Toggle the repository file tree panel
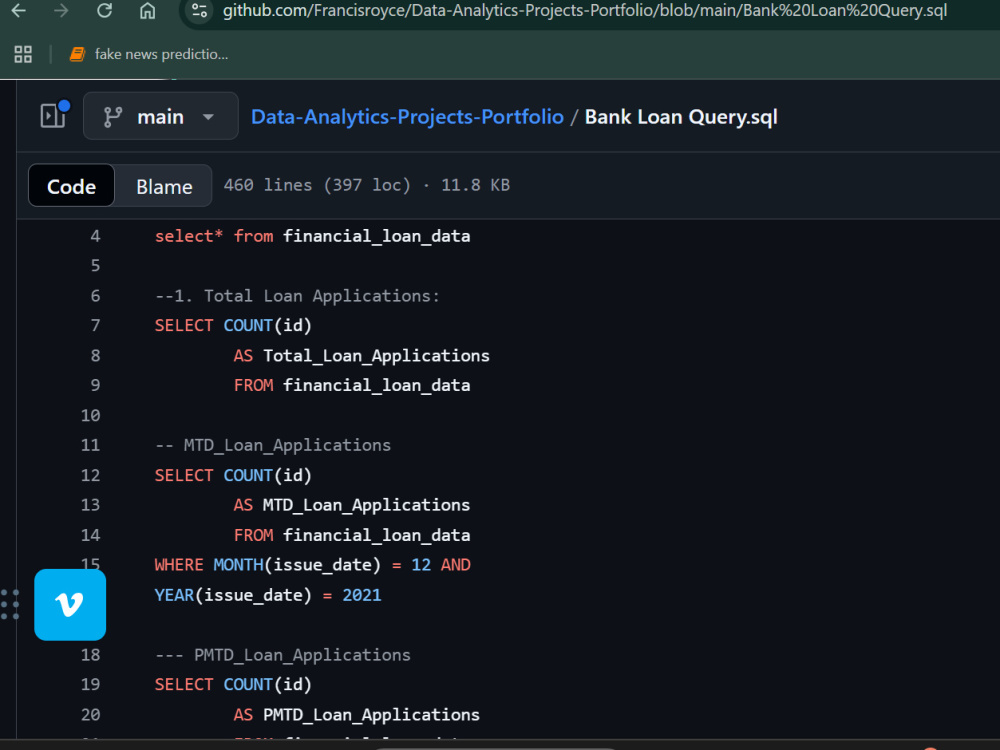Image resolution: width=1000 pixels, height=750 pixels. 51,116
